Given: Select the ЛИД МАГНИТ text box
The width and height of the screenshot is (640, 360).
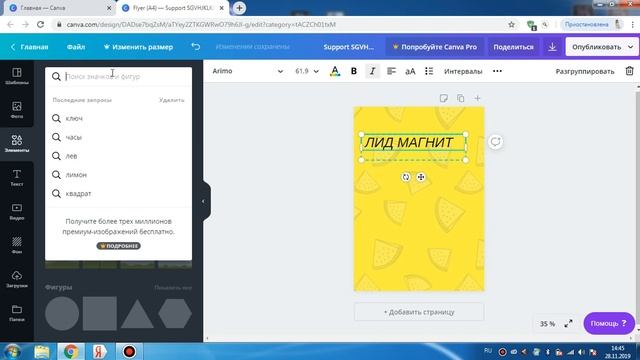Looking at the screenshot, I should (x=413, y=142).
